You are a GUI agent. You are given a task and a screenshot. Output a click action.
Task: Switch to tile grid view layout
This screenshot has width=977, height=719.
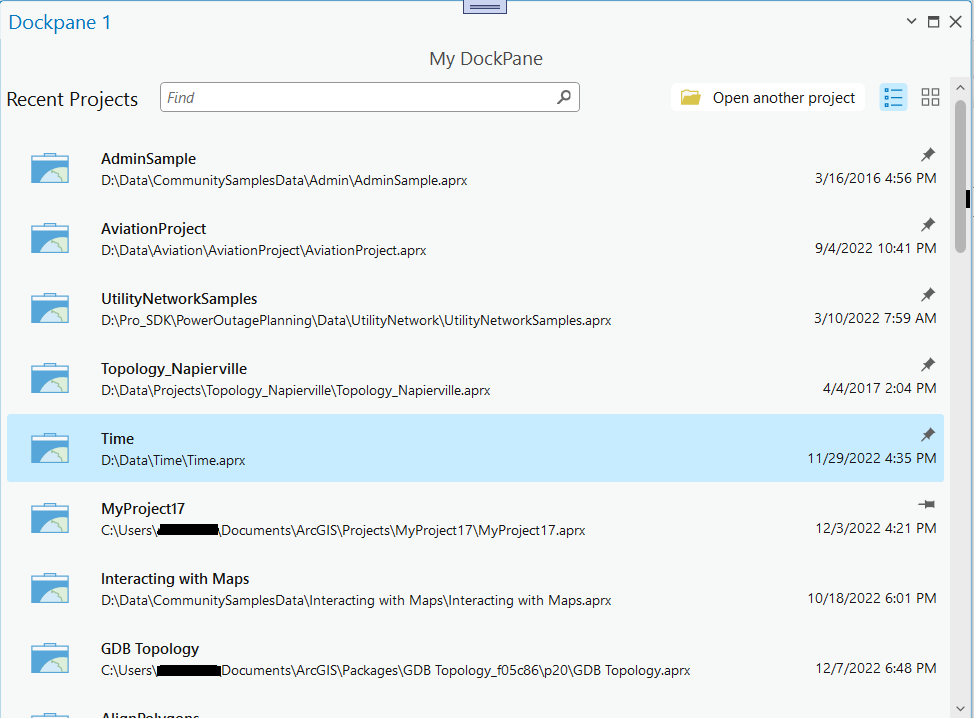tap(930, 97)
